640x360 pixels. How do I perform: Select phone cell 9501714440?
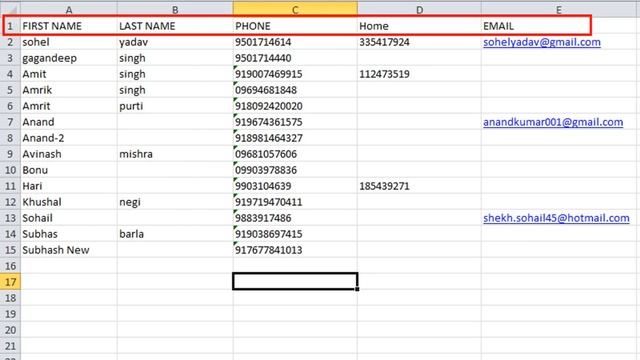tap(295, 58)
